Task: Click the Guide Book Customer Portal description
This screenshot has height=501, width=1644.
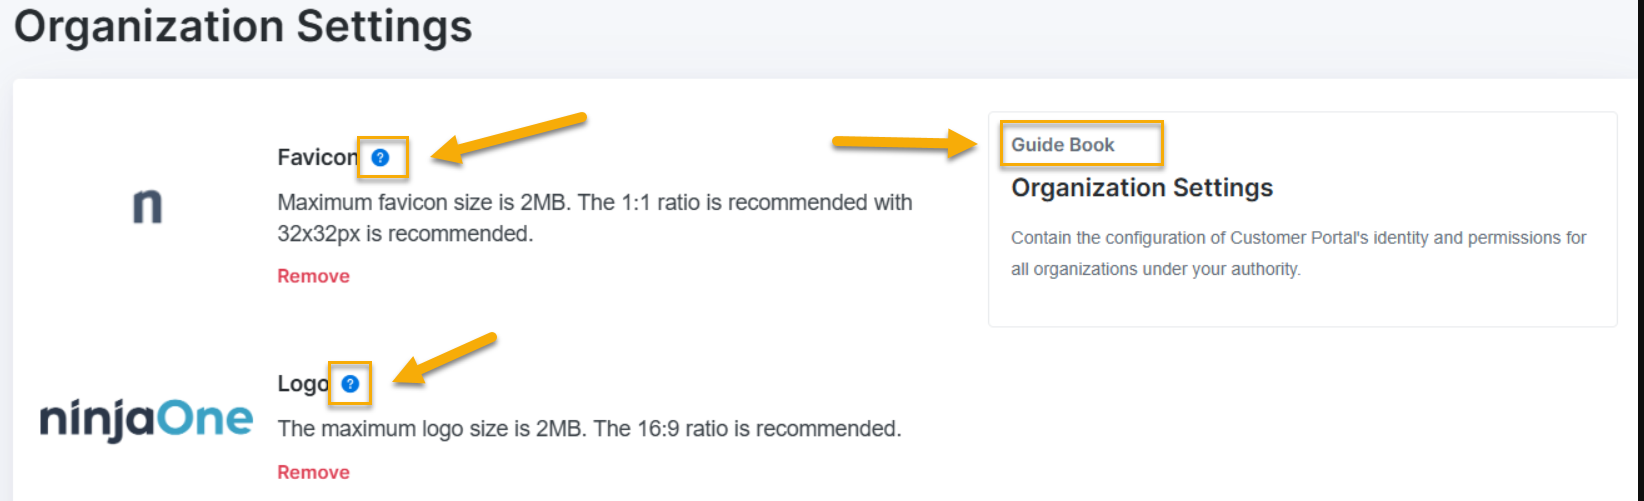Action: pyautogui.click(x=1298, y=238)
